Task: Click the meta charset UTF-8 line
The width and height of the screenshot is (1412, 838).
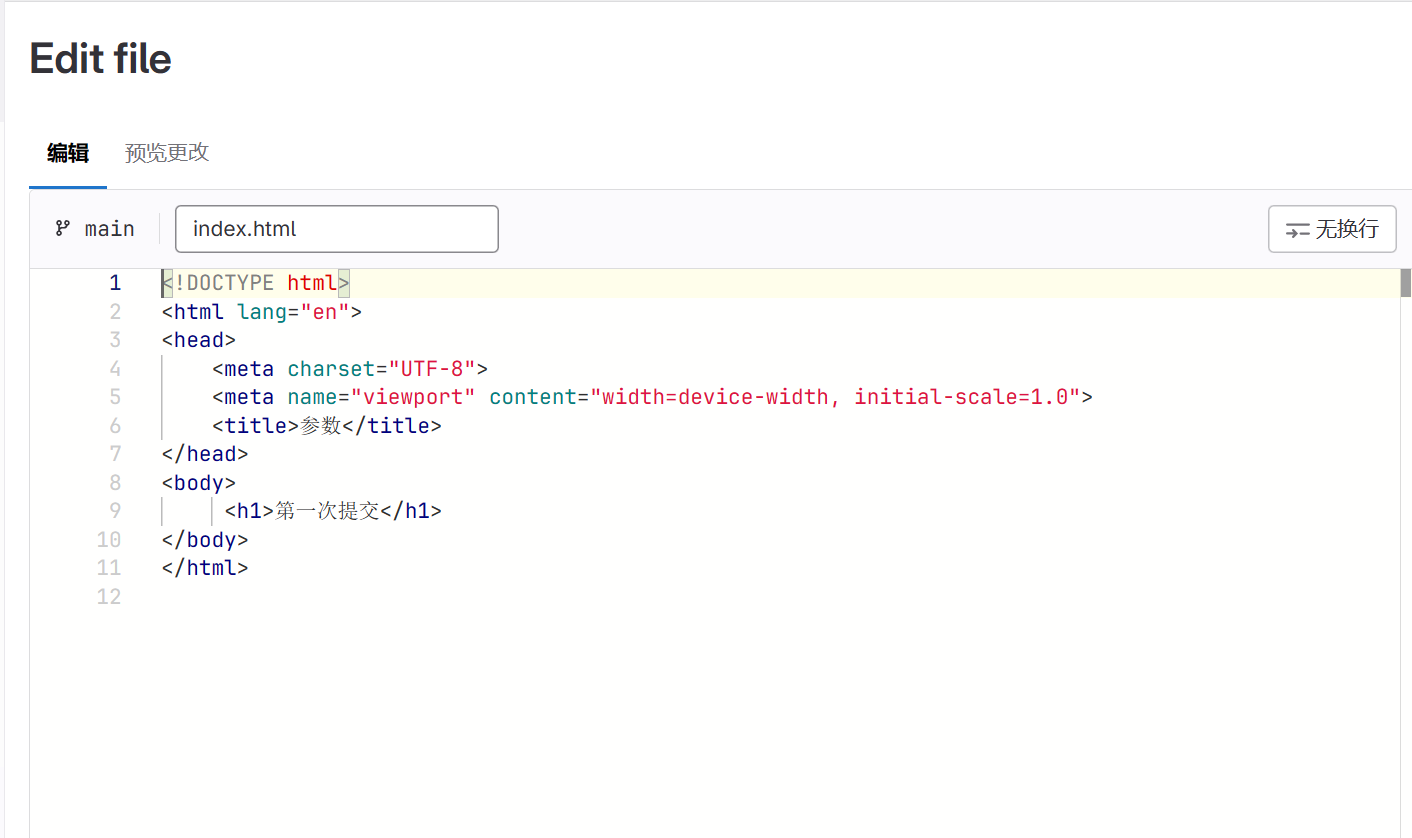Action: click(350, 369)
